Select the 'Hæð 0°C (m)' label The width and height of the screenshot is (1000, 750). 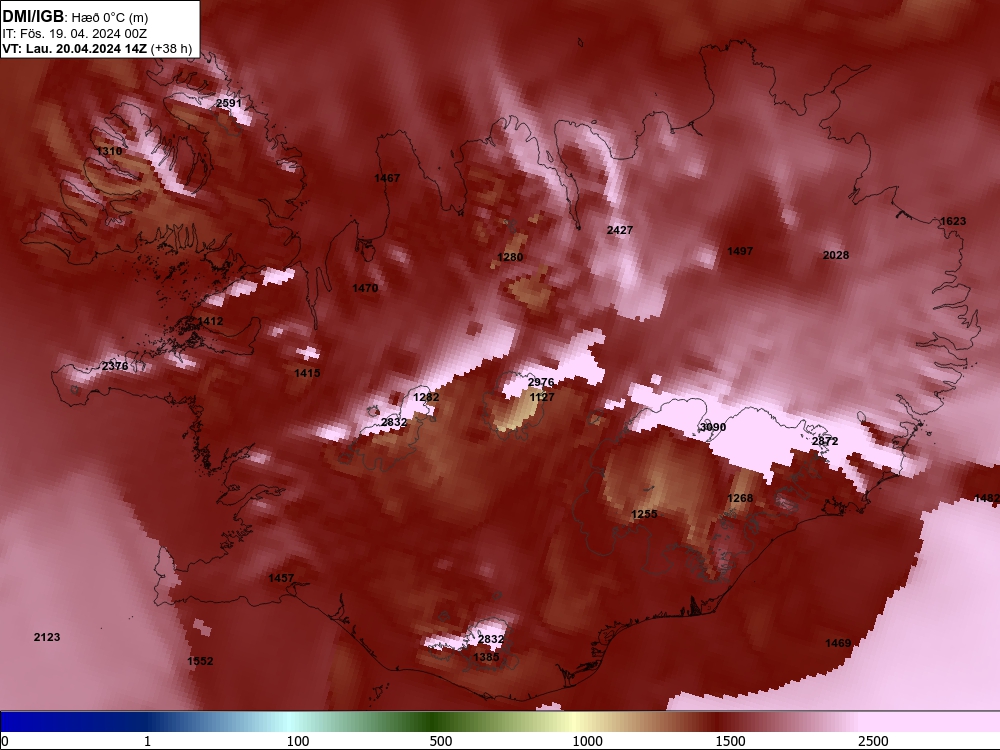point(110,18)
